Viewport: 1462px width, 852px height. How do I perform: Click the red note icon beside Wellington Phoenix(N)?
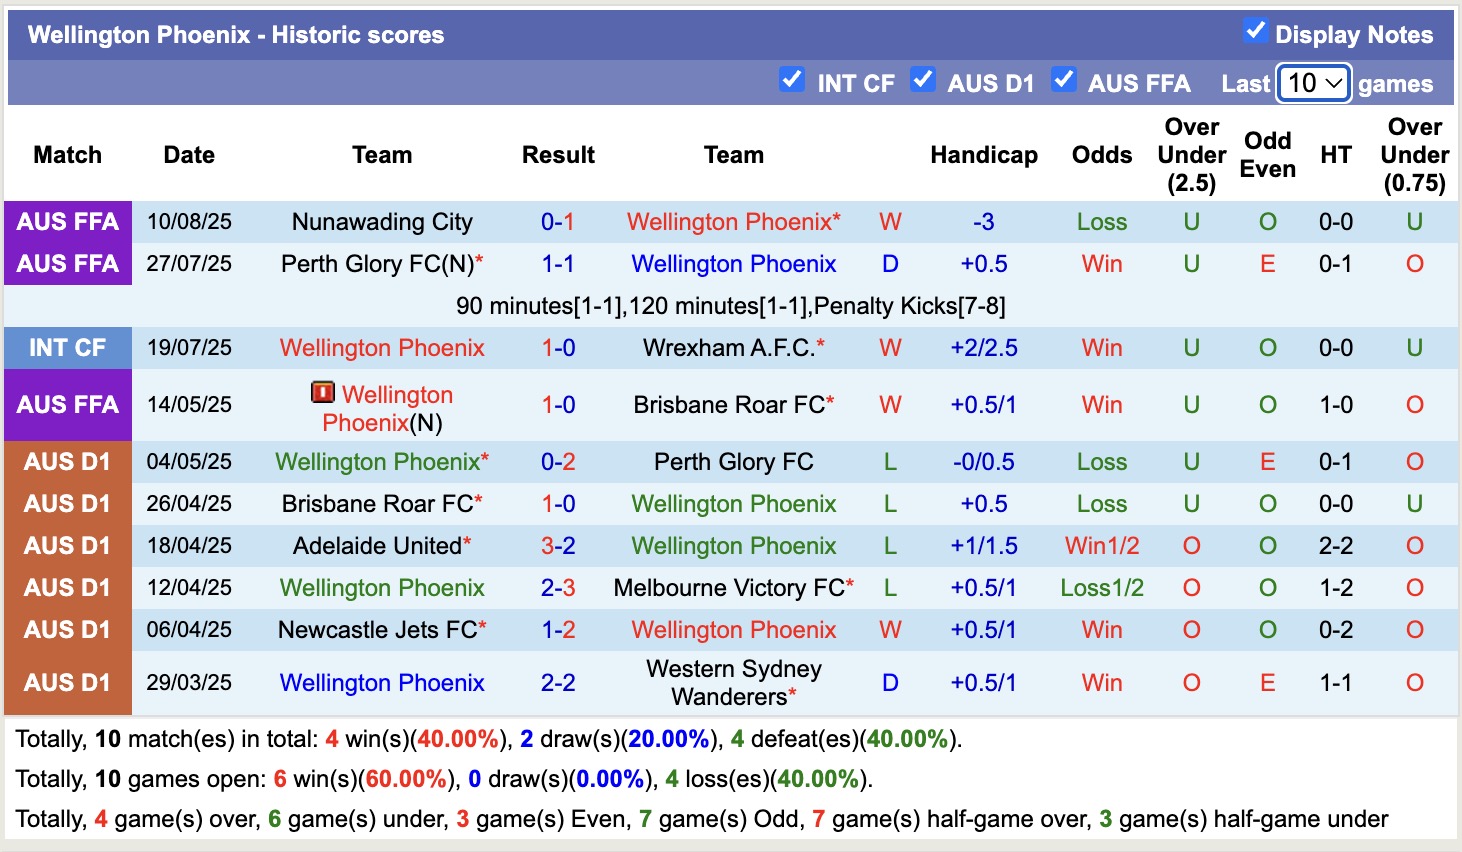[322, 392]
